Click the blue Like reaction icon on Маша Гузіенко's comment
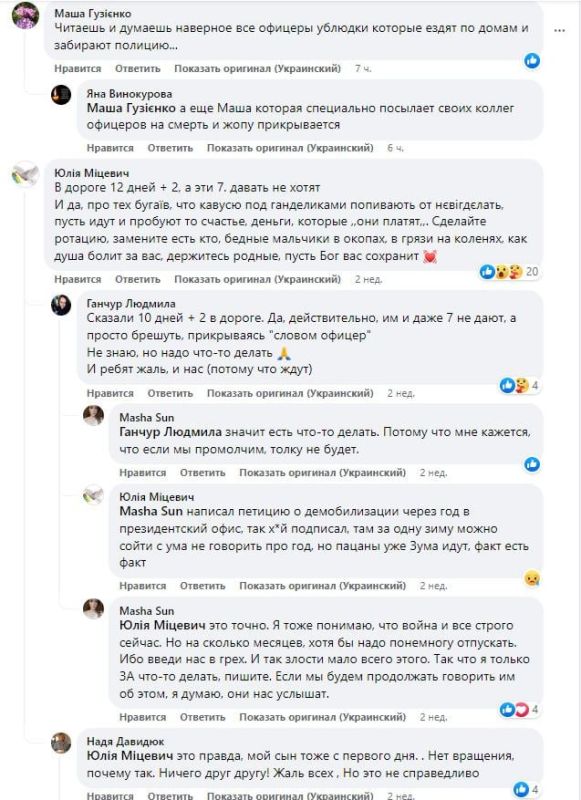 pos(531,62)
